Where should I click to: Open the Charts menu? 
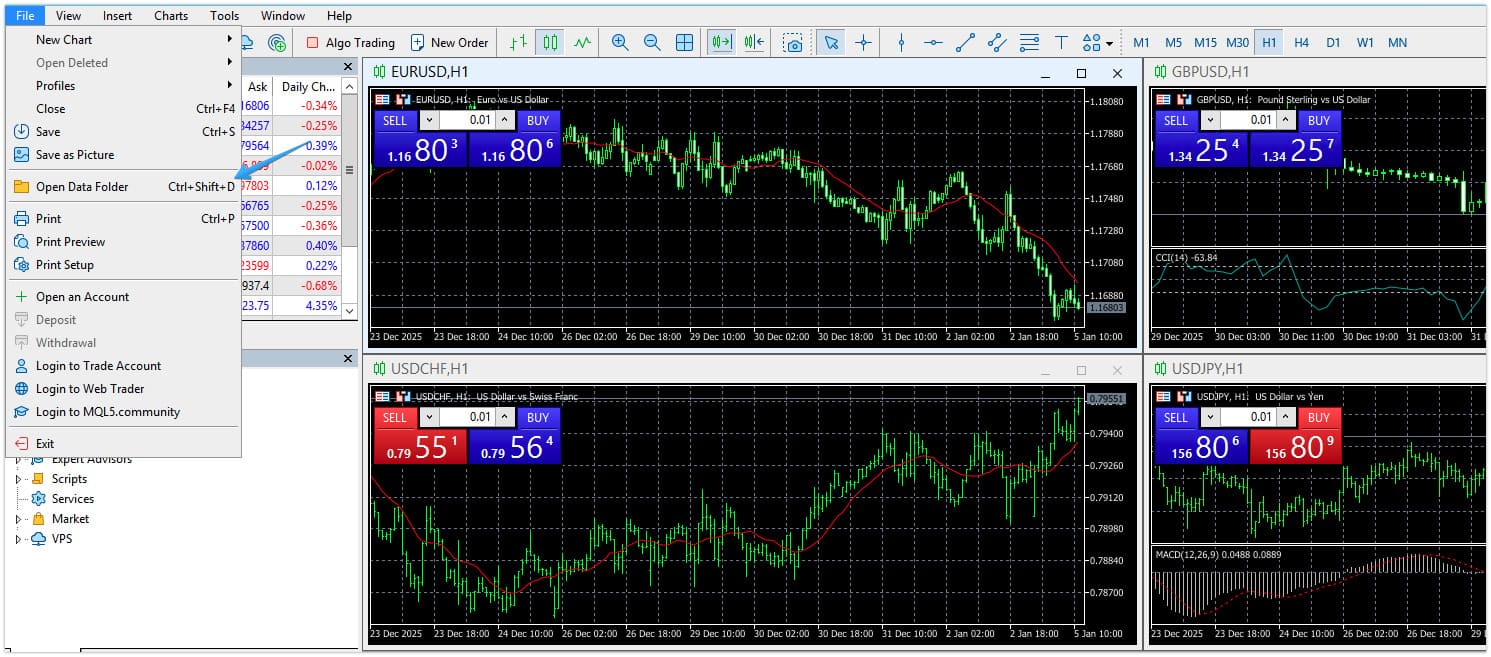[x=170, y=15]
